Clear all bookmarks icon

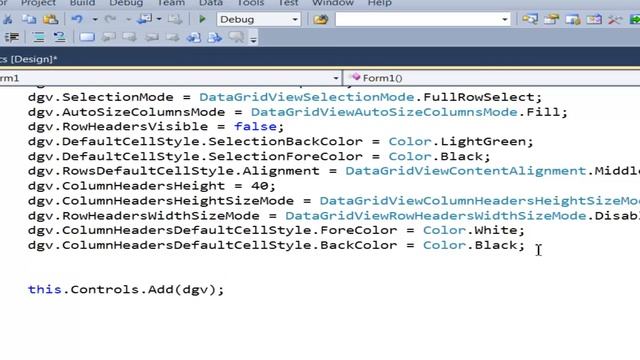click(237, 38)
